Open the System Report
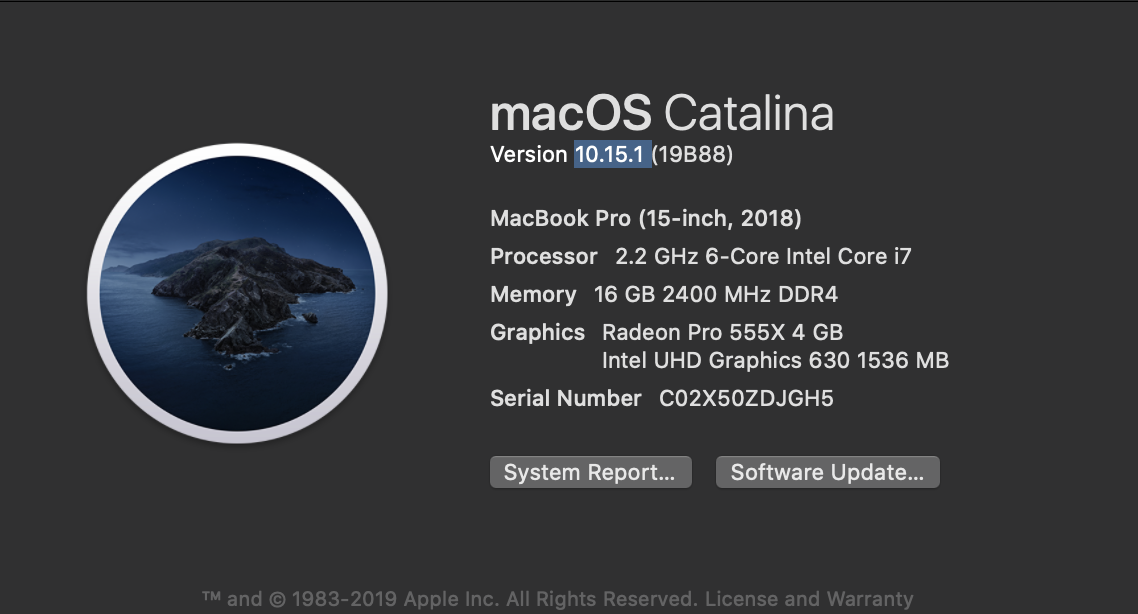The width and height of the screenshot is (1138, 614). click(x=591, y=472)
